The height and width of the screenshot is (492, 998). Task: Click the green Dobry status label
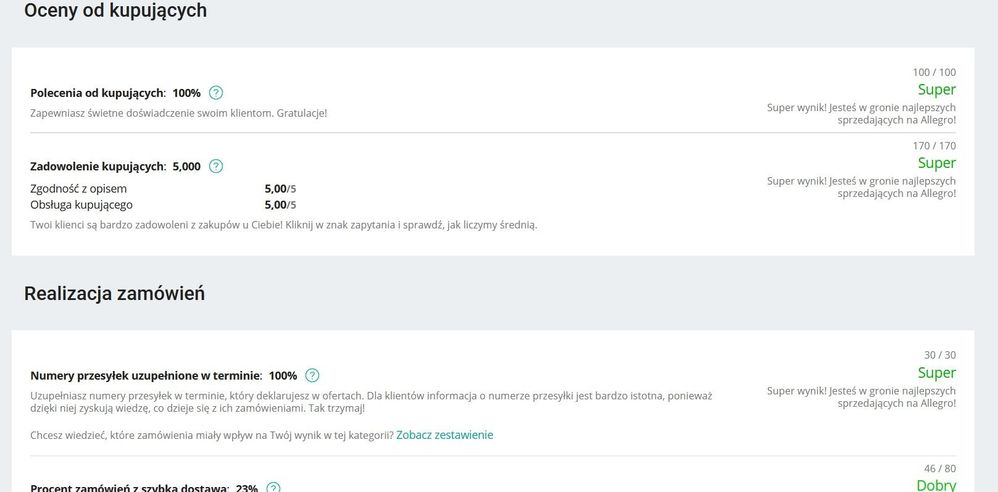click(x=936, y=485)
